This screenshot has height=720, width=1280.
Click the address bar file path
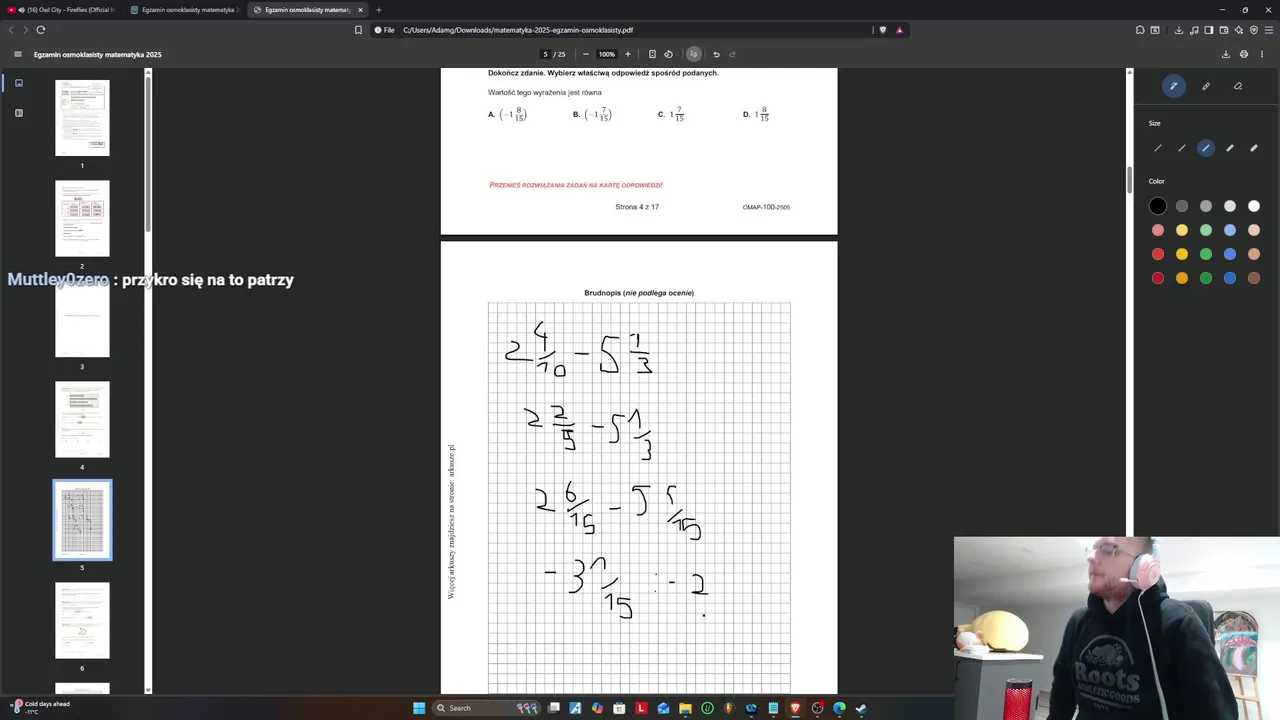click(518, 30)
